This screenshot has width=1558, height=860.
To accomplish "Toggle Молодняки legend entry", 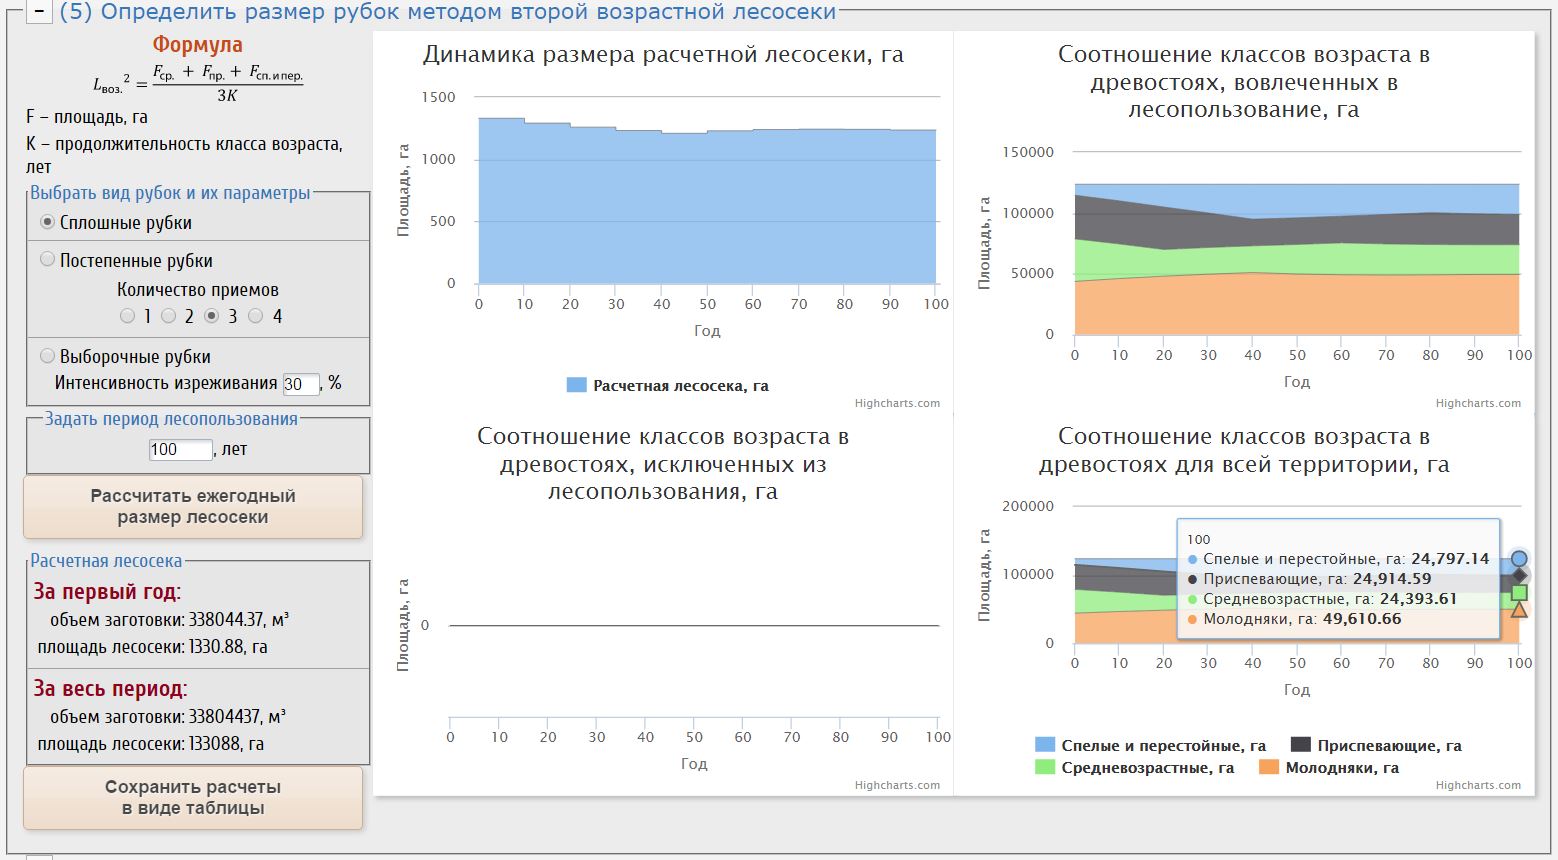I will click(x=1329, y=768).
